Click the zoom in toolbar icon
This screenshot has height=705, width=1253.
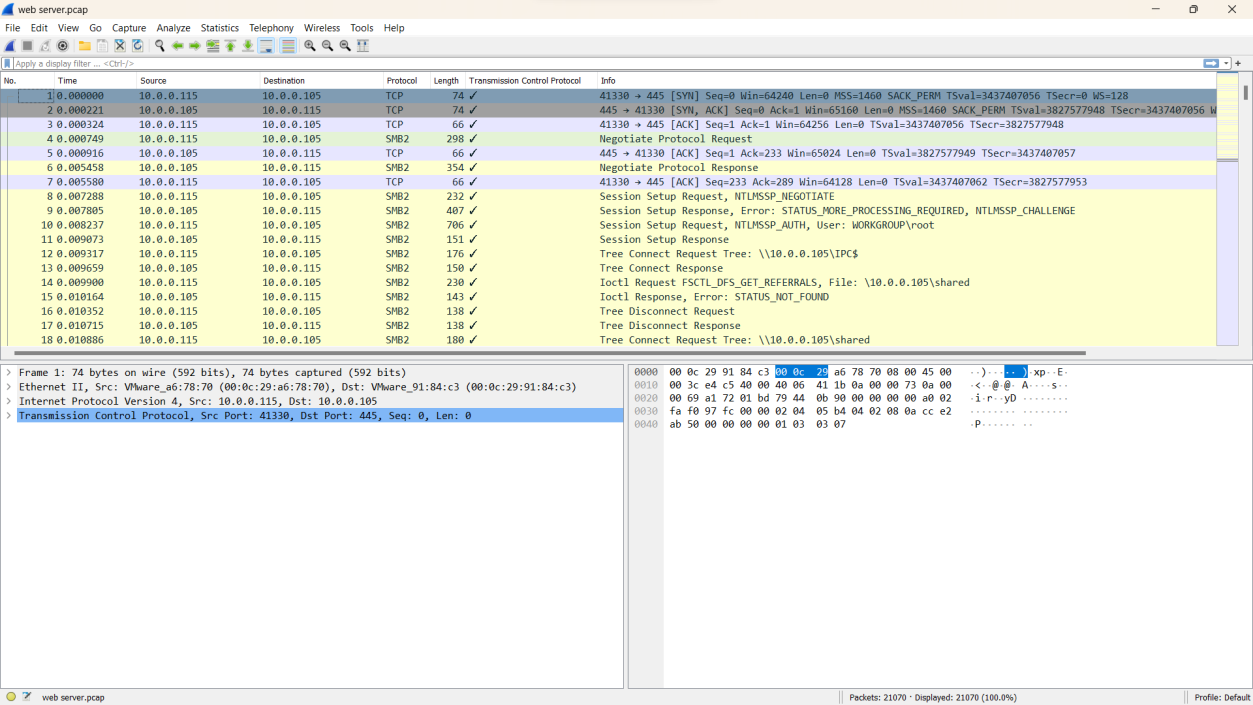tap(310, 46)
